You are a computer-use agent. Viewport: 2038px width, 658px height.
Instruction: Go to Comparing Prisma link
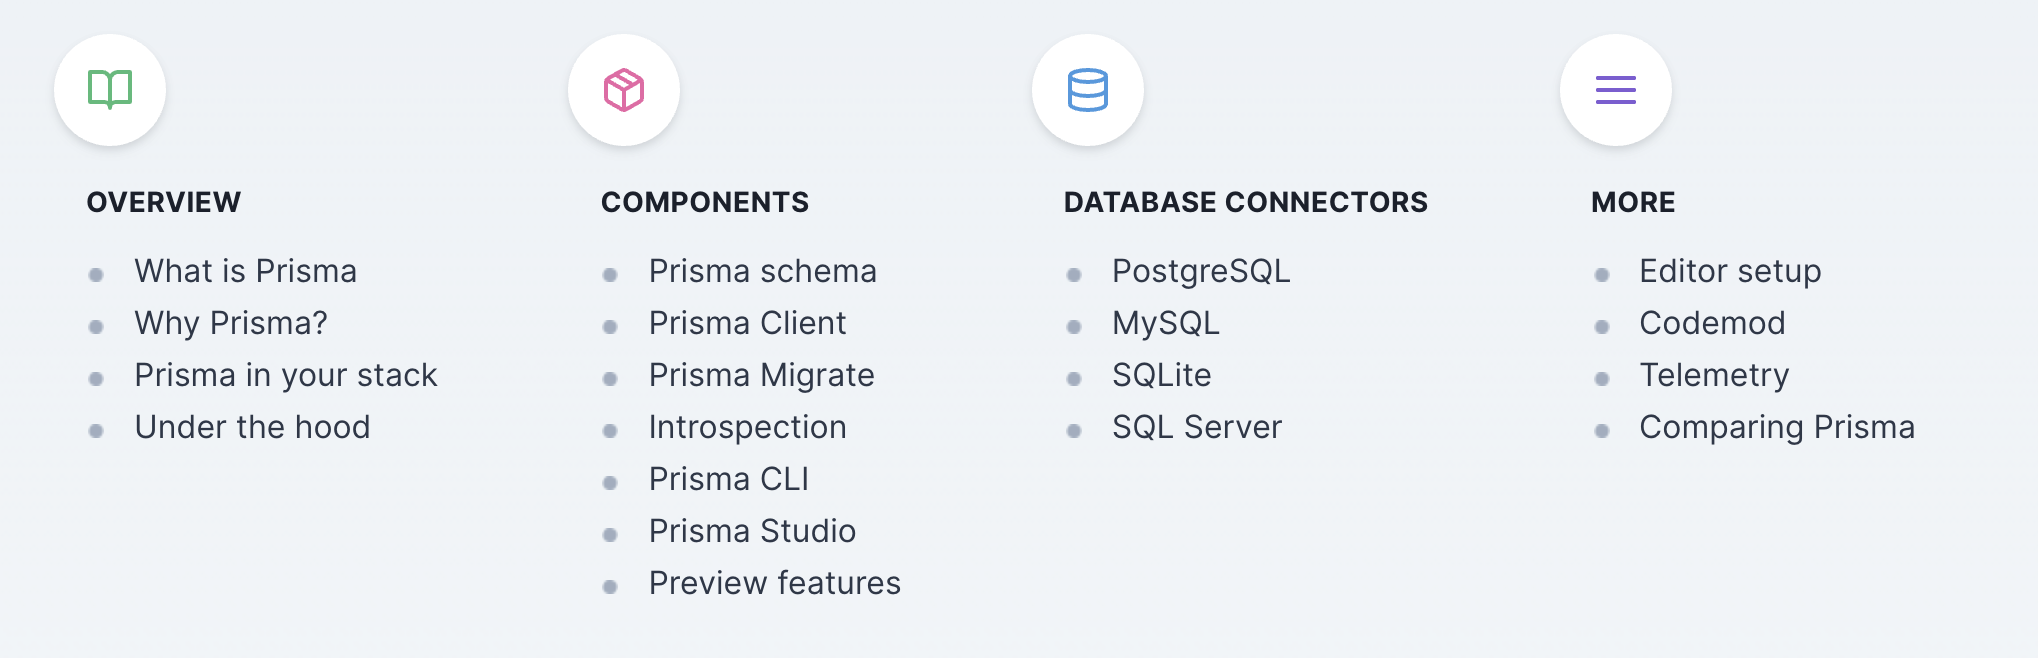[1778, 427]
